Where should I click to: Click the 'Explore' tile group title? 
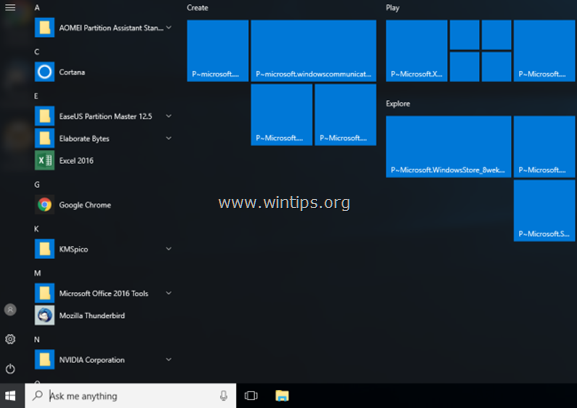[x=398, y=103]
